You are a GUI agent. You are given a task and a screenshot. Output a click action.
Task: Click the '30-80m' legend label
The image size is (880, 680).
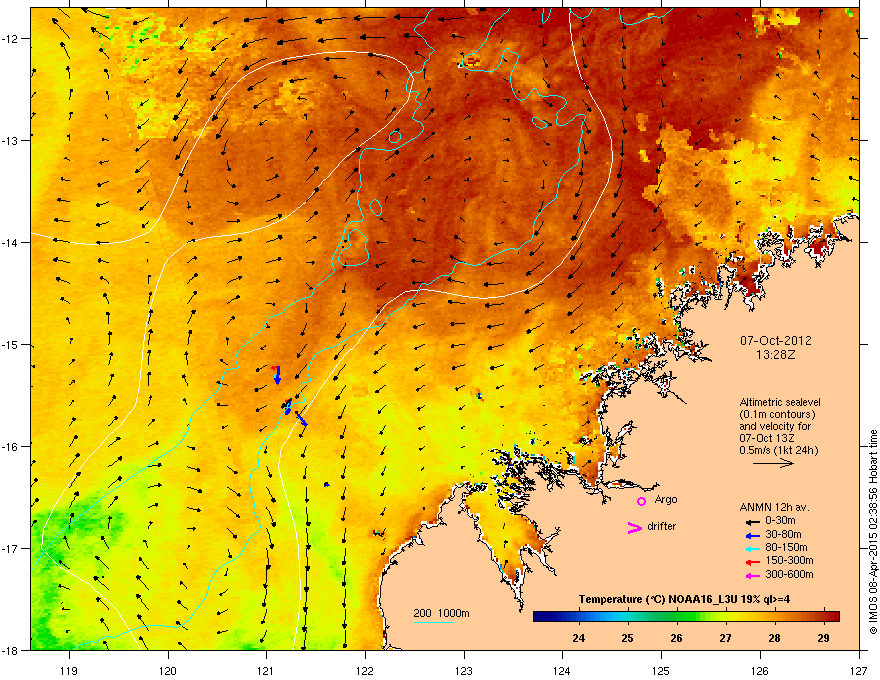coord(783,534)
